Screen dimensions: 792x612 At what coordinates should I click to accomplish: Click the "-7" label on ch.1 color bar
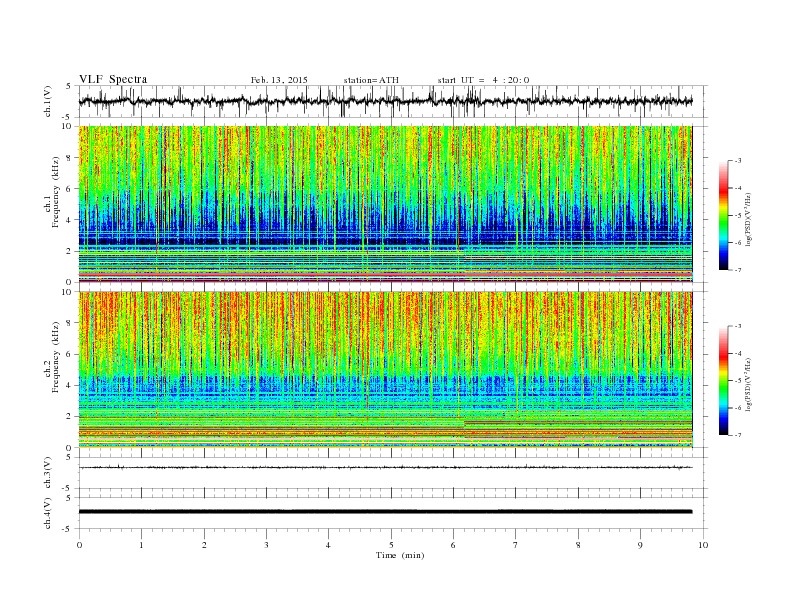coord(737,270)
